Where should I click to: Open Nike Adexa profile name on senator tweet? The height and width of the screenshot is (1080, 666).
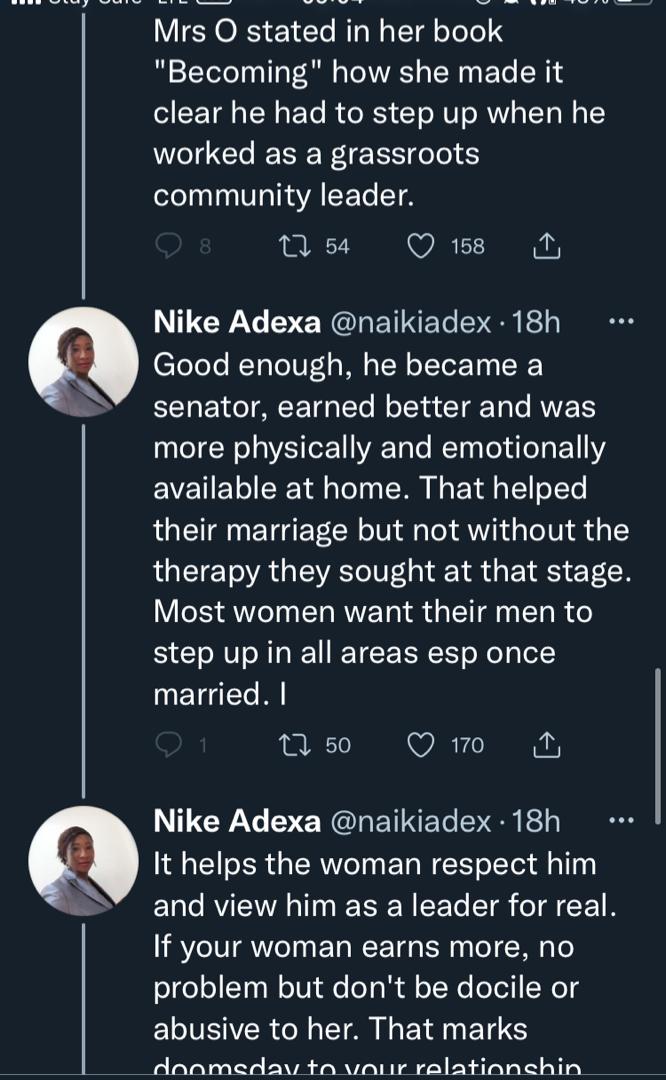[x=237, y=322]
